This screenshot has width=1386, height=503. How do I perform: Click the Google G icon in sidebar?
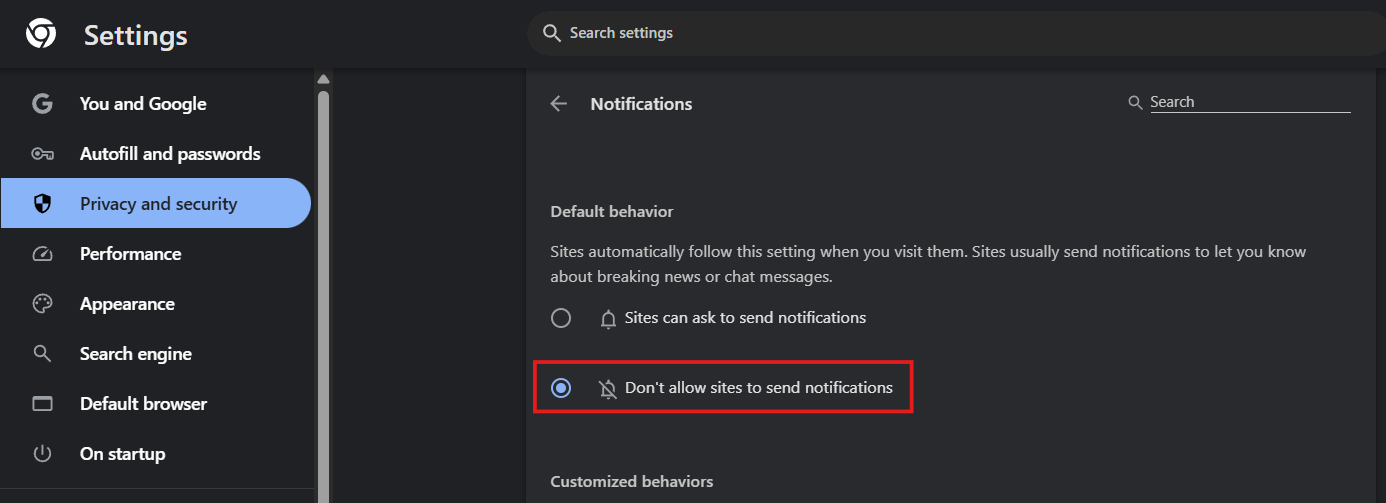point(42,104)
